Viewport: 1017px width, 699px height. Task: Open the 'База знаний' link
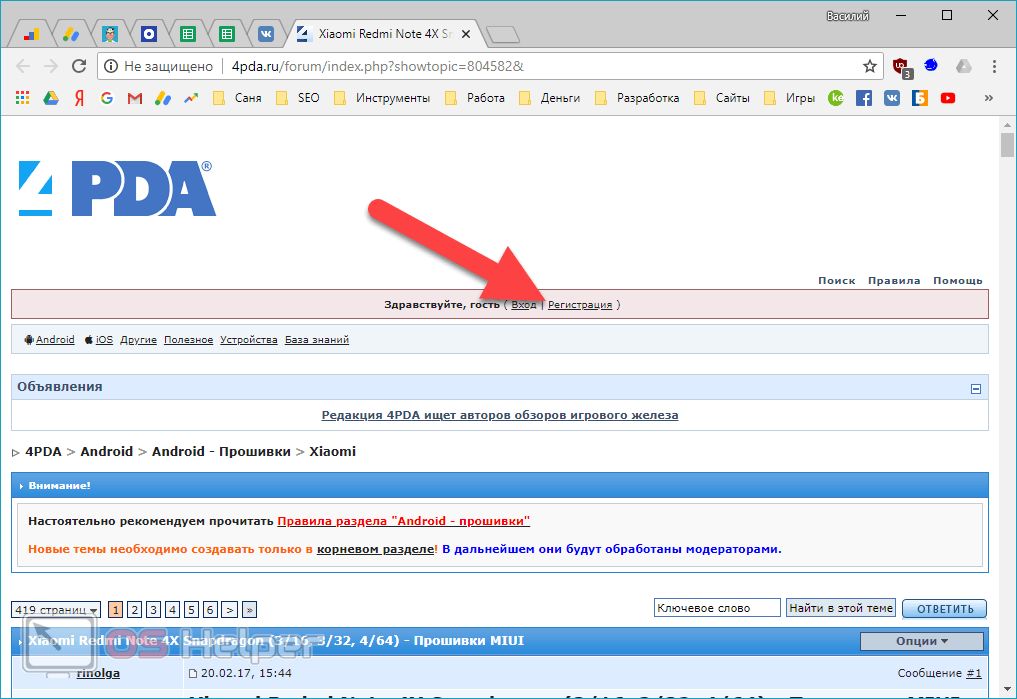[x=317, y=340]
